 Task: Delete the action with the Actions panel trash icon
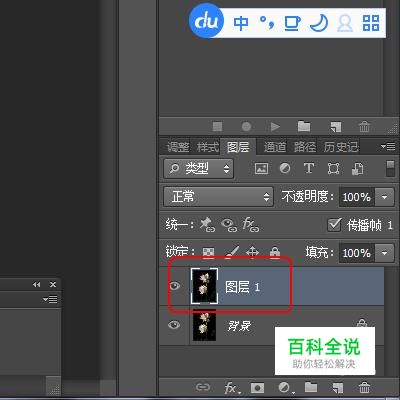(x=364, y=127)
